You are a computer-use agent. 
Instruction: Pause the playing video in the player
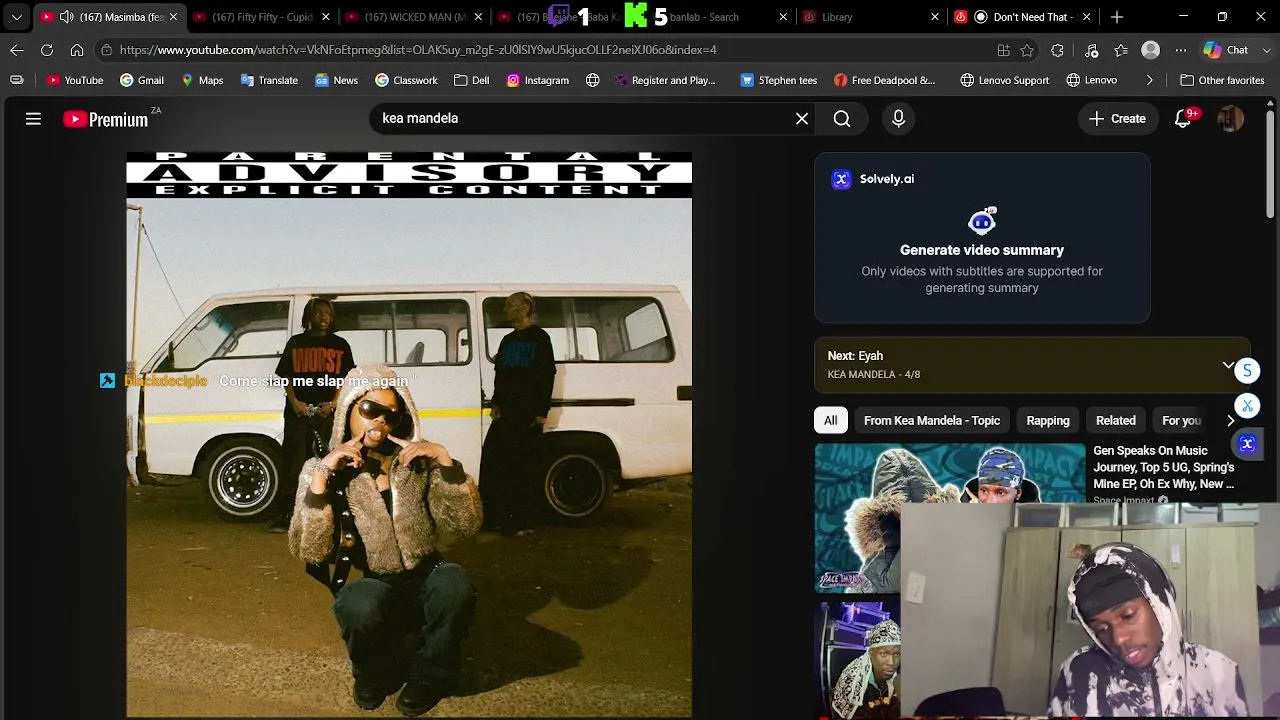click(409, 435)
